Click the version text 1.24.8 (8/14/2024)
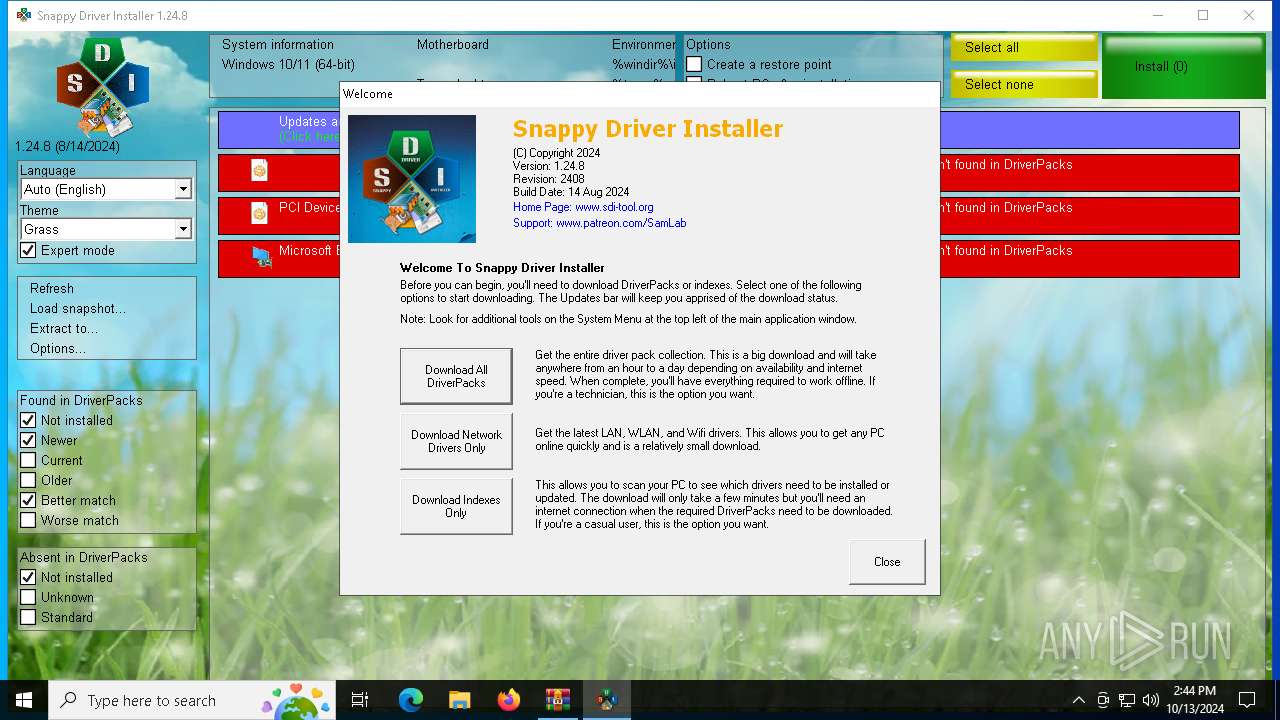1280x720 pixels. coord(67,146)
